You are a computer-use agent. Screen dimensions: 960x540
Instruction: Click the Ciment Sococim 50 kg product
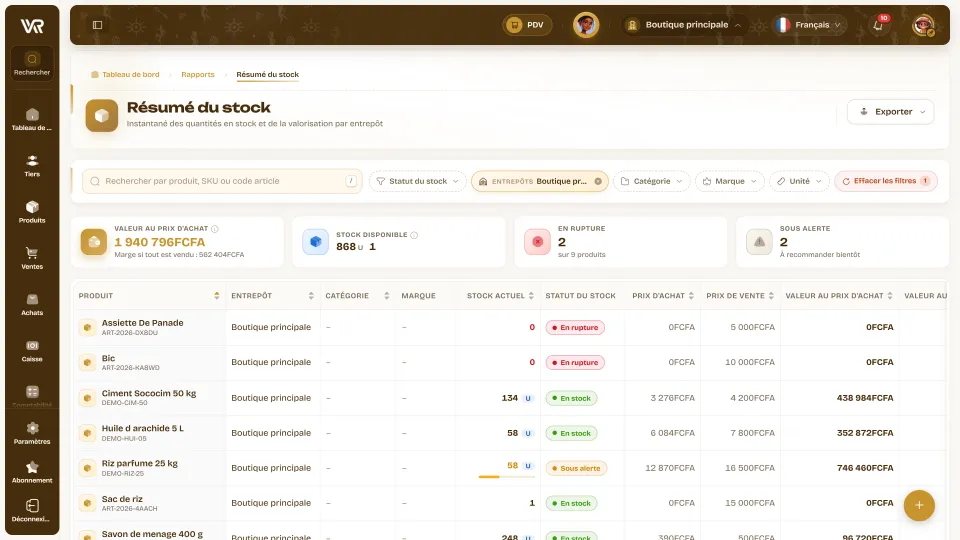point(149,393)
